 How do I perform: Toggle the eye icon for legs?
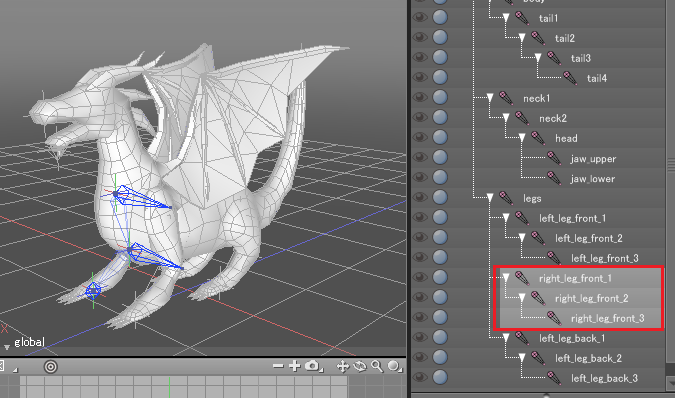pyautogui.click(x=420, y=198)
